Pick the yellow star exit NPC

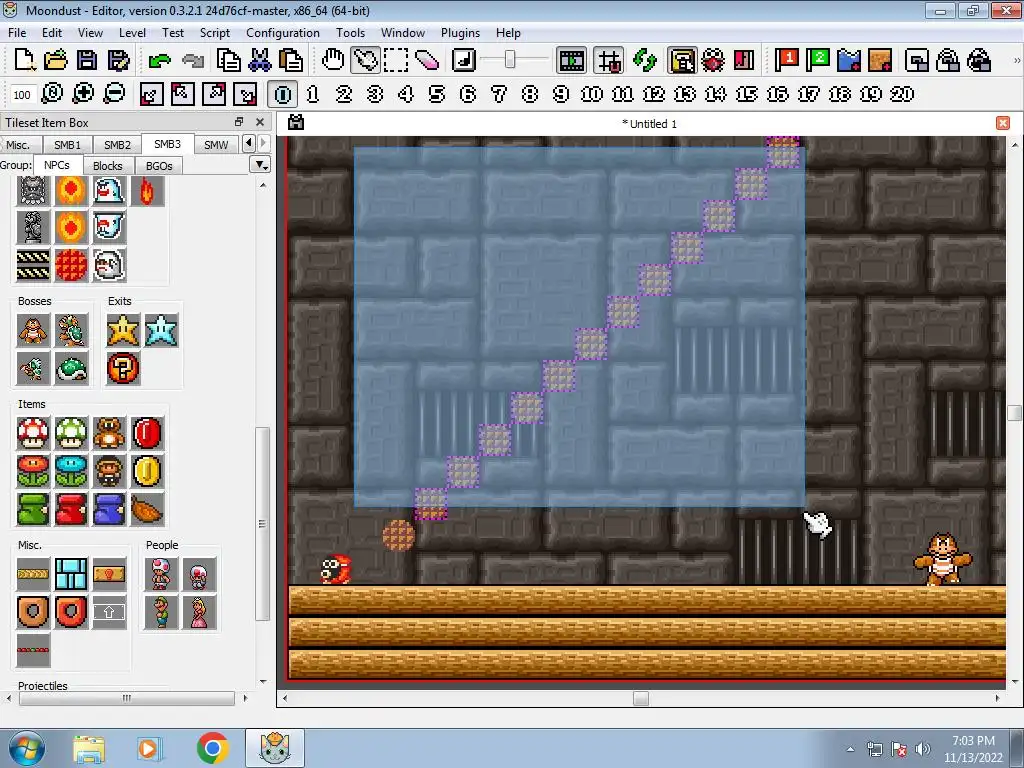coord(123,330)
